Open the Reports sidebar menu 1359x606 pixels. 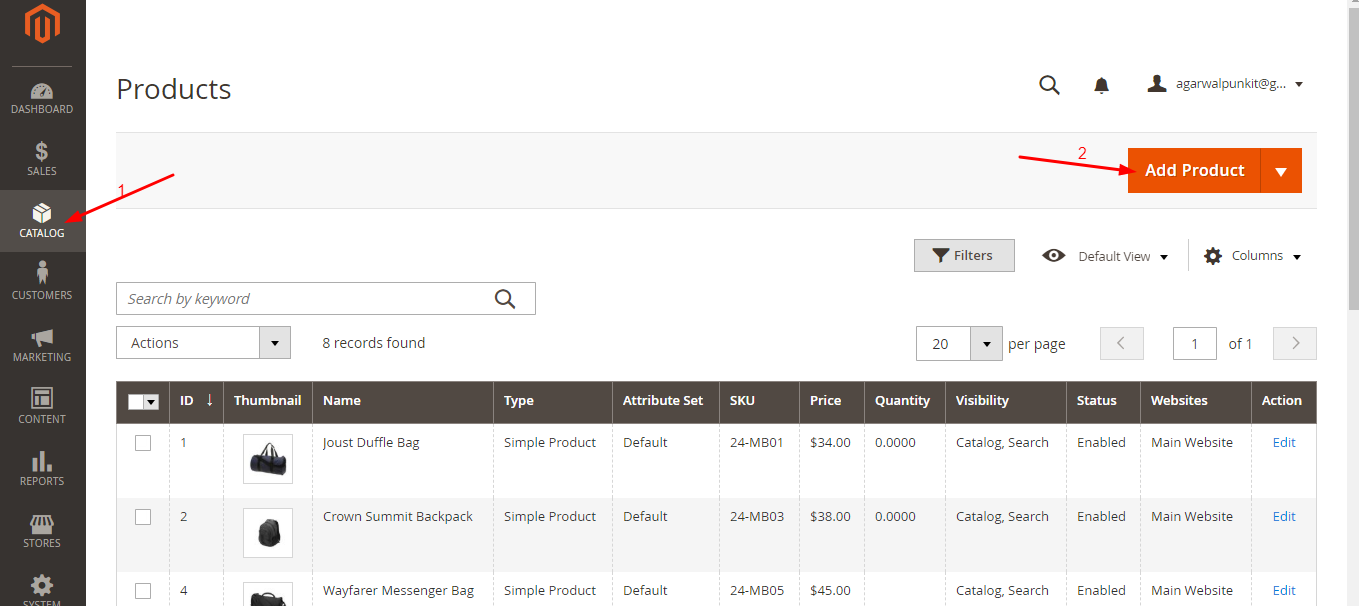point(42,469)
